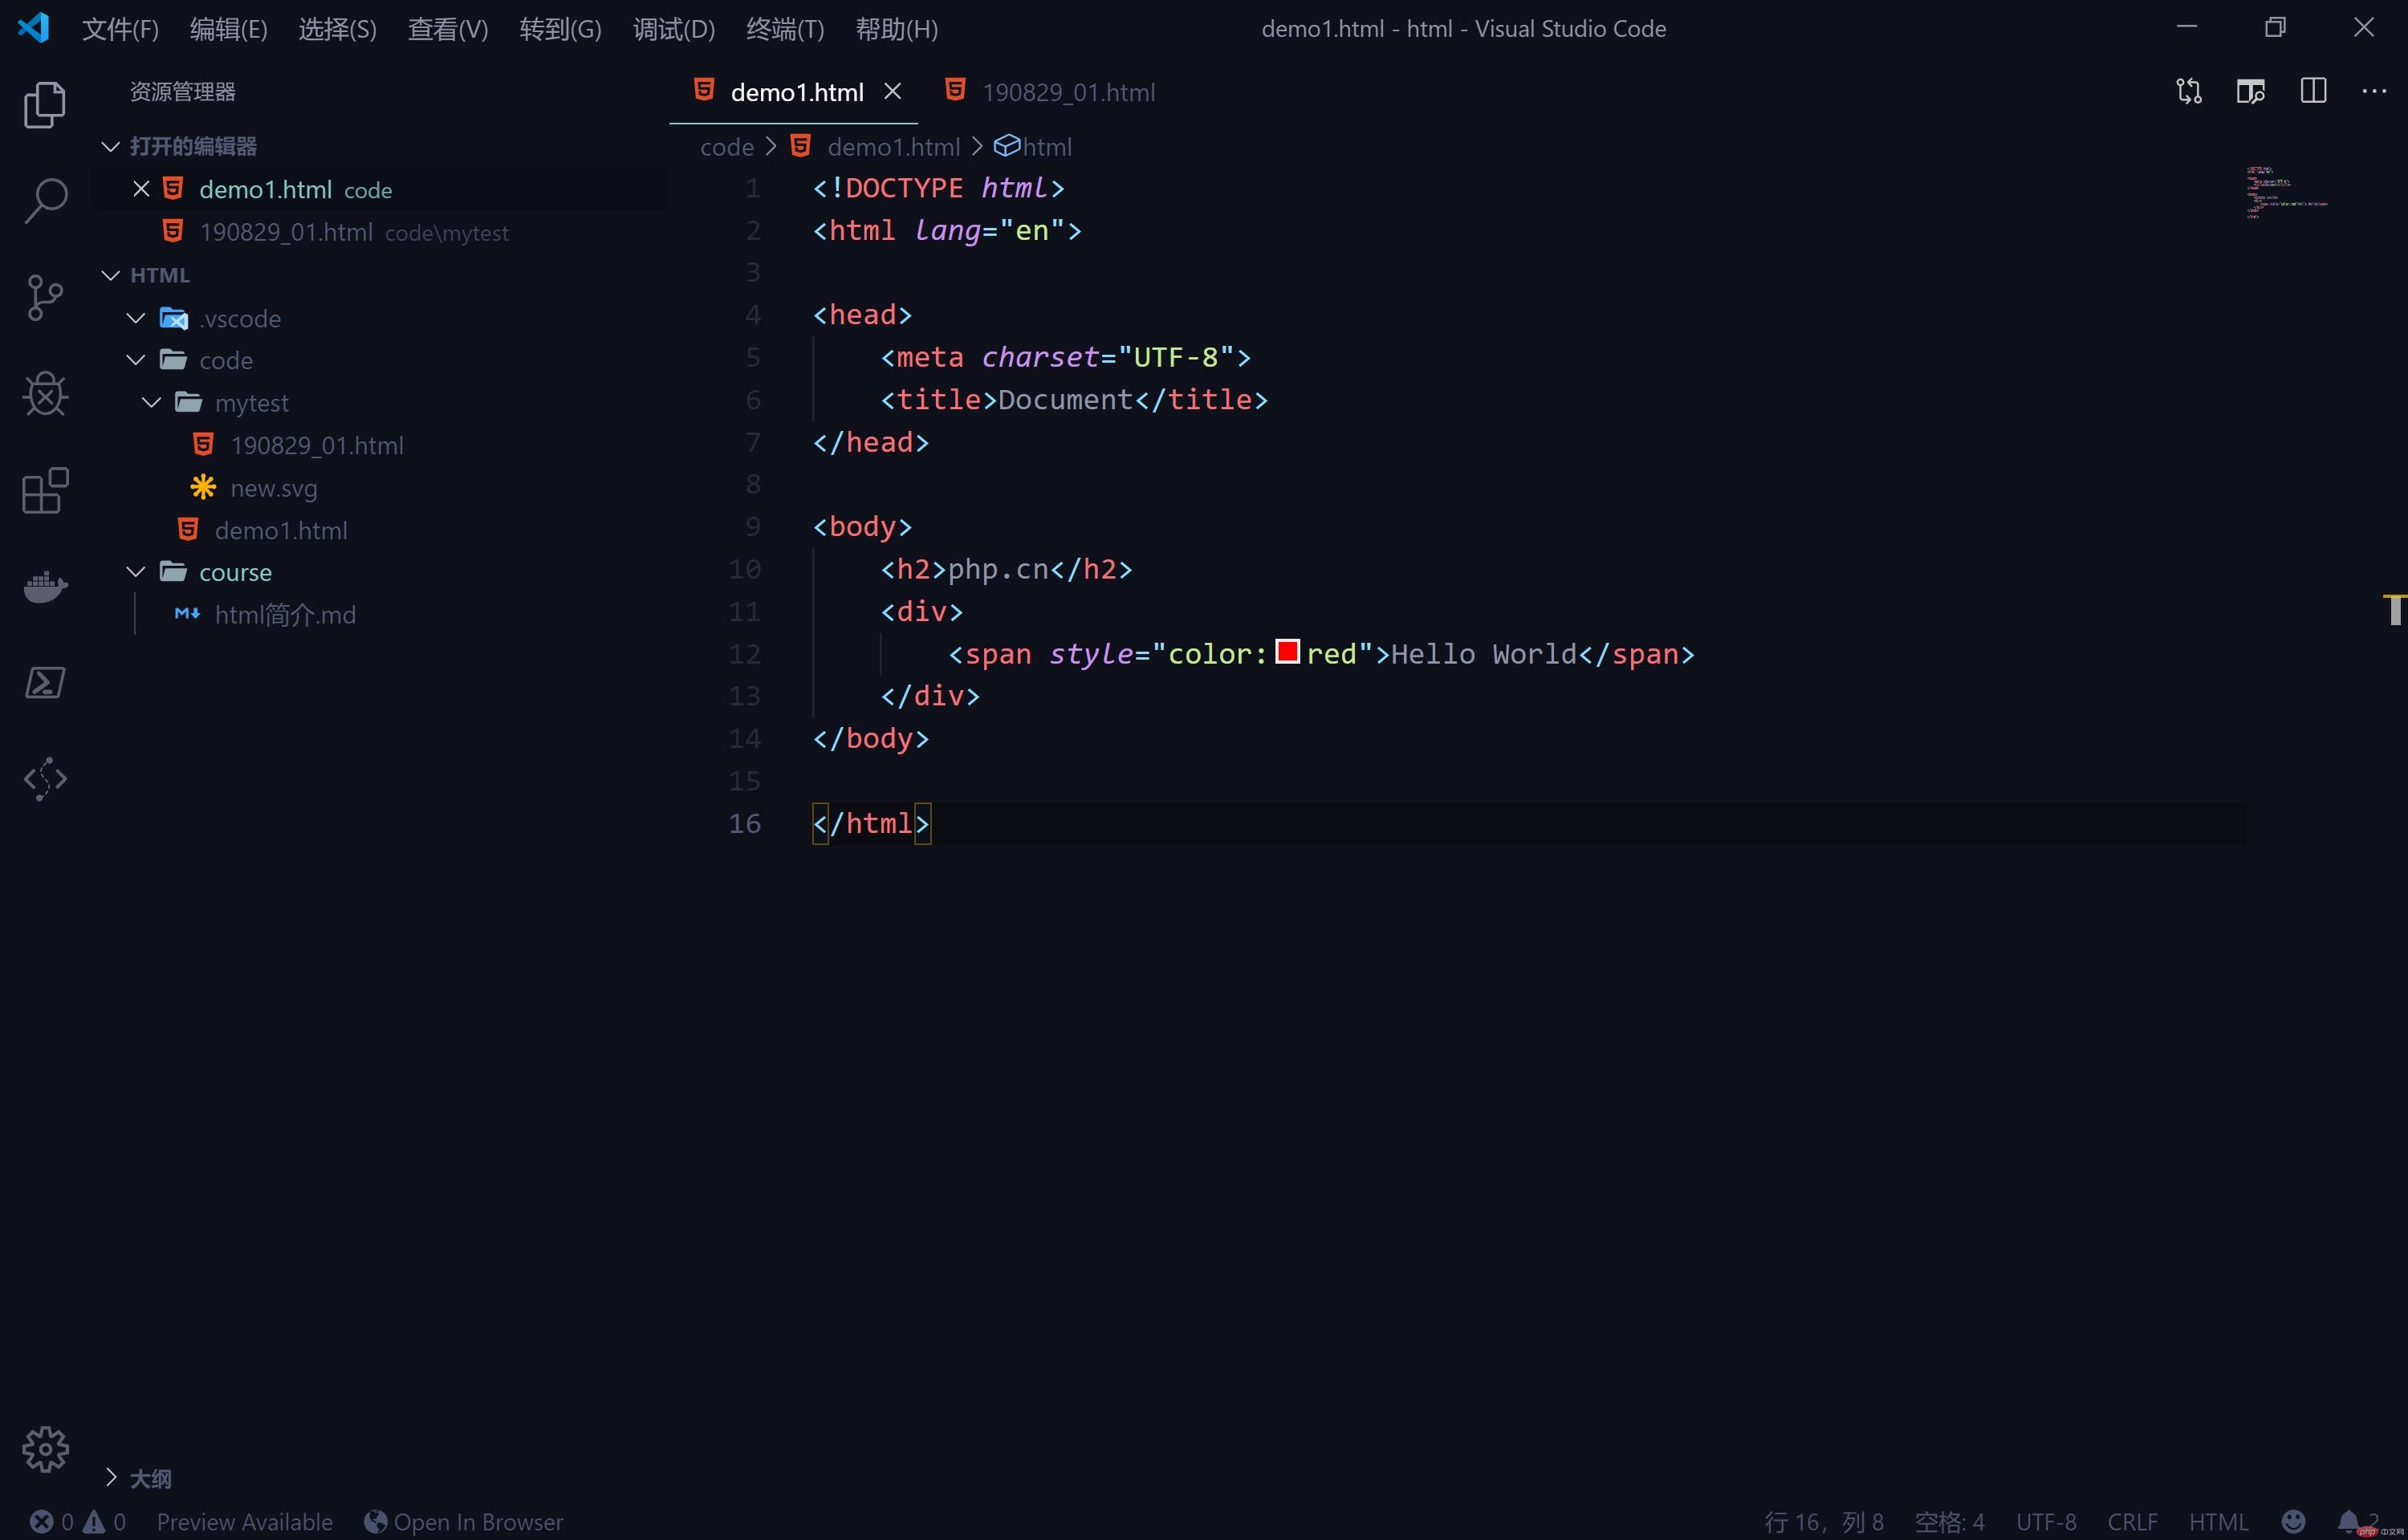Image resolution: width=2408 pixels, height=1540 pixels.
Task: Change file encoding via UTF-8
Action: [2045, 1521]
